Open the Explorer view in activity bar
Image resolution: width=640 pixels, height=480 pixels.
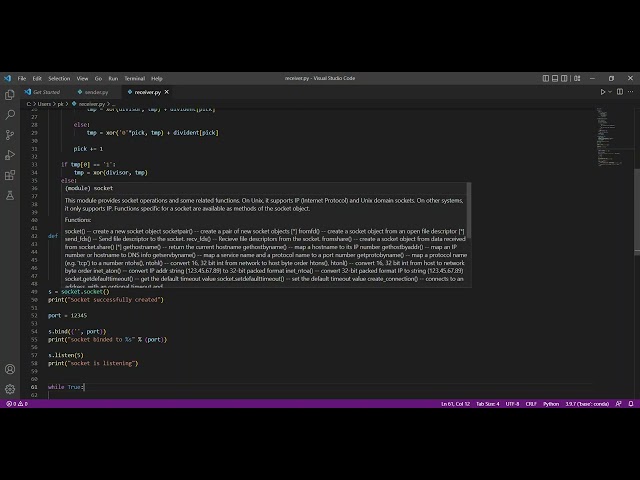pyautogui.click(x=10, y=95)
